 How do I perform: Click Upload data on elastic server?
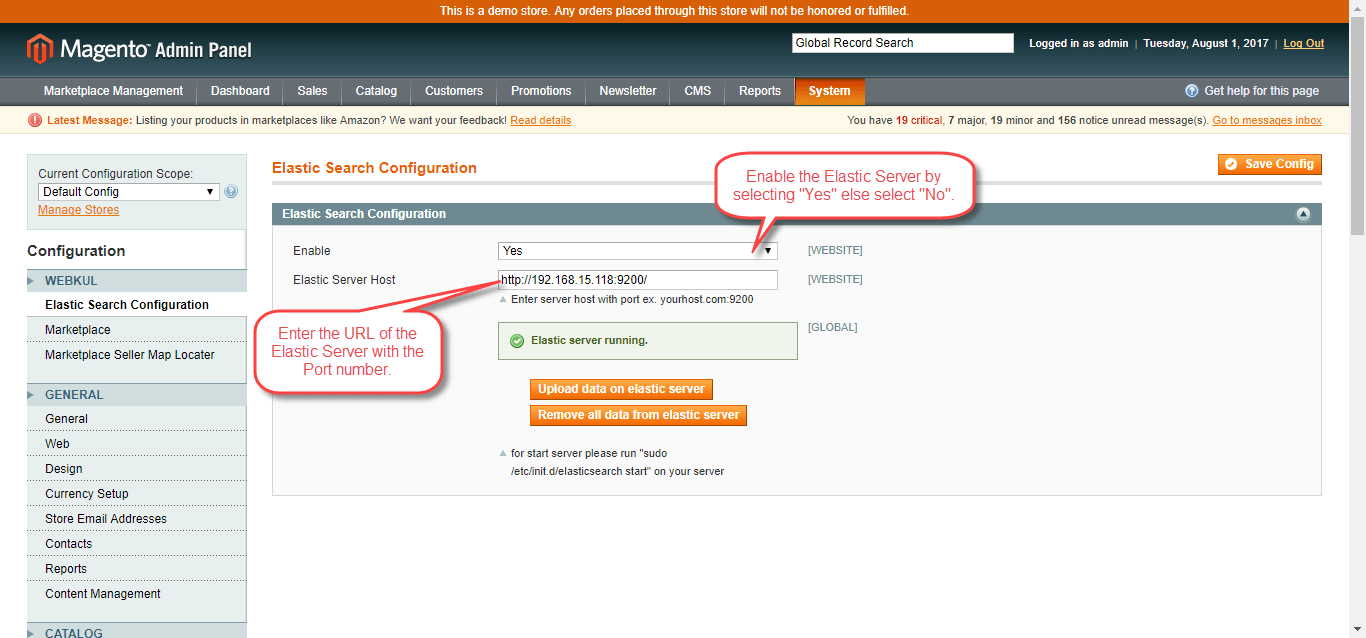[x=621, y=389]
